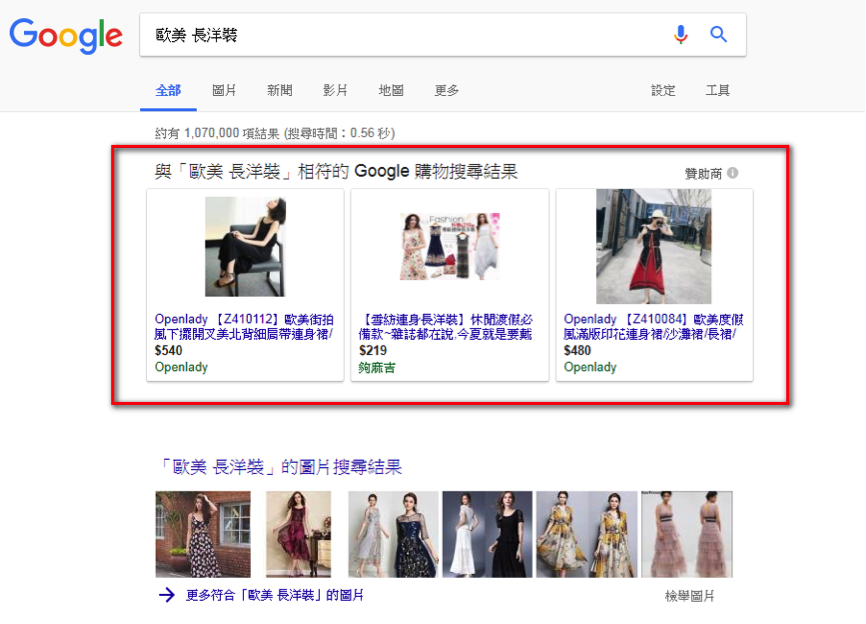The height and width of the screenshot is (624, 866).
Task: Click the Google logo
Action: (66, 35)
